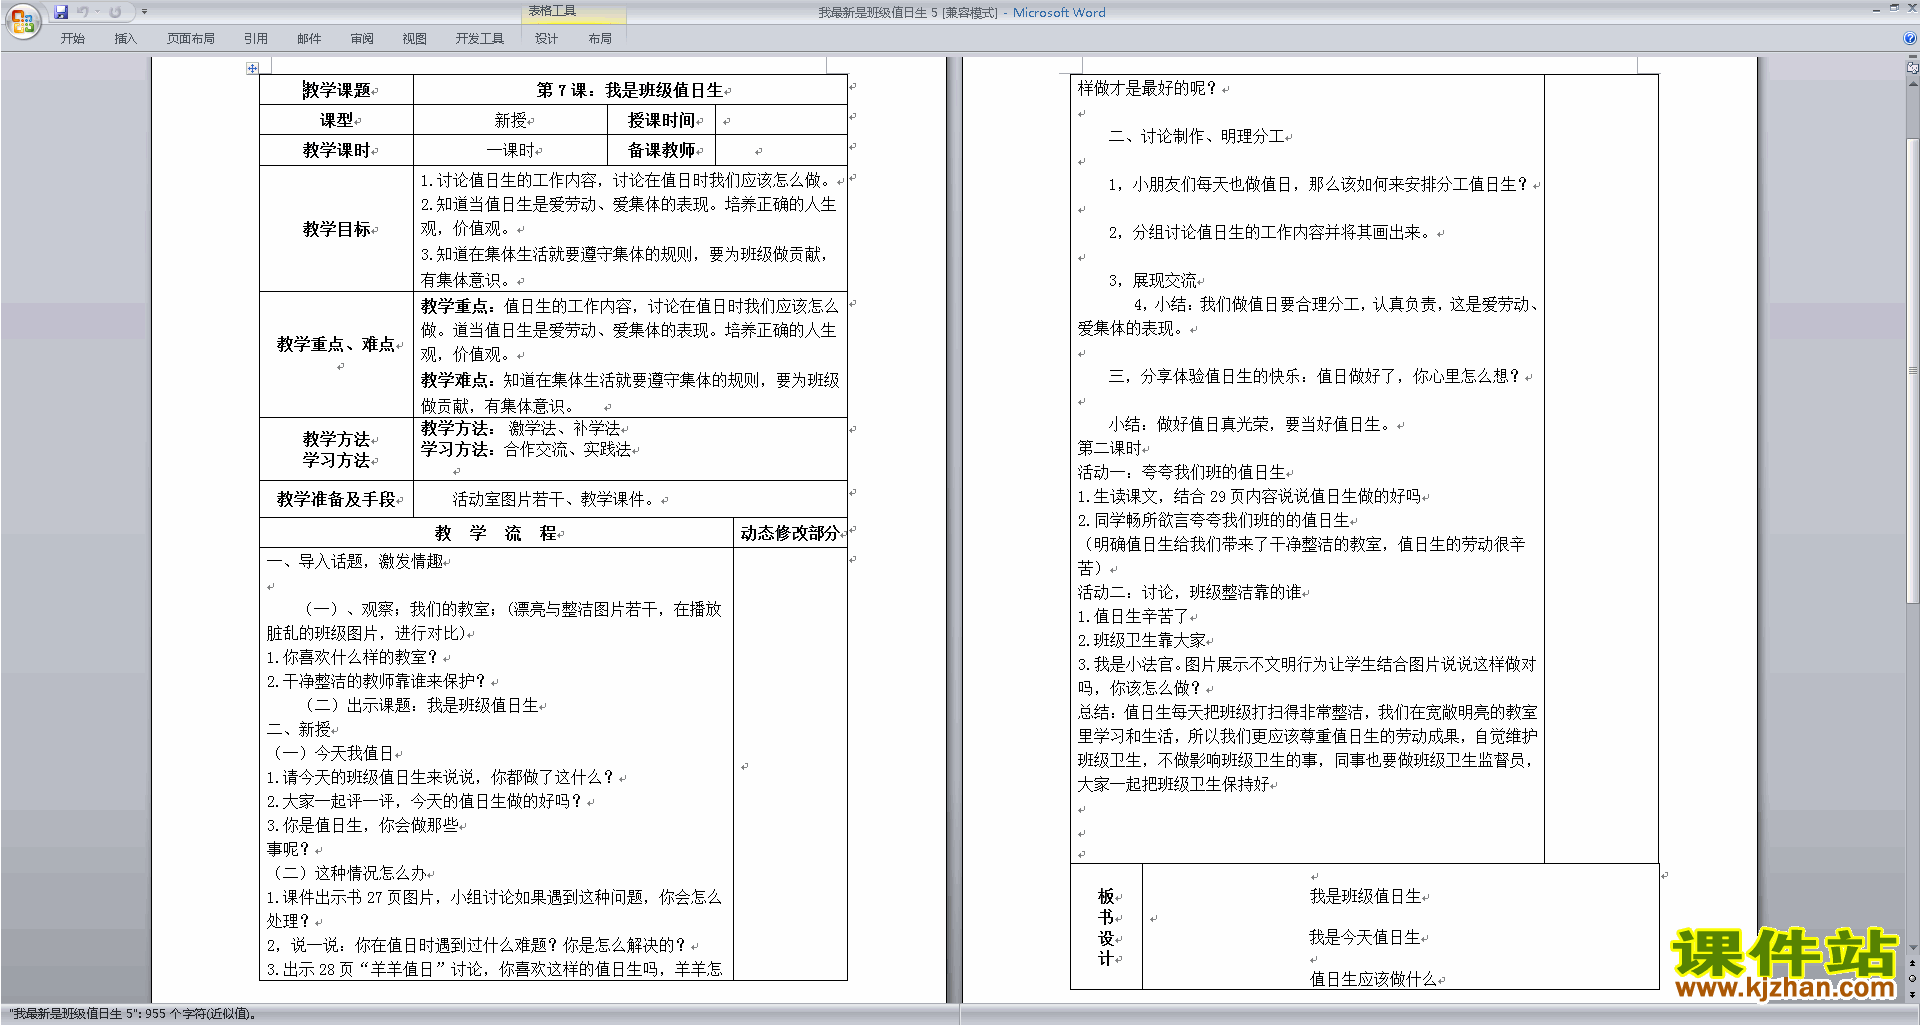Switch to the 审阅 tab
Image resolution: width=1920 pixels, height=1025 pixels.
click(x=362, y=38)
